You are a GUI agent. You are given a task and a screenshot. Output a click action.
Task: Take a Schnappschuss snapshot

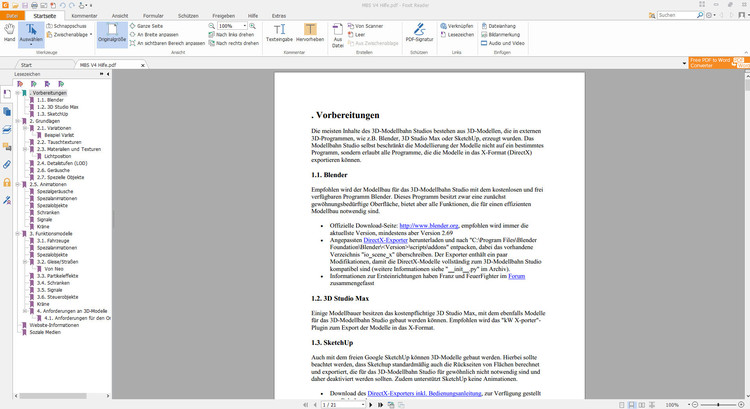tap(66, 26)
